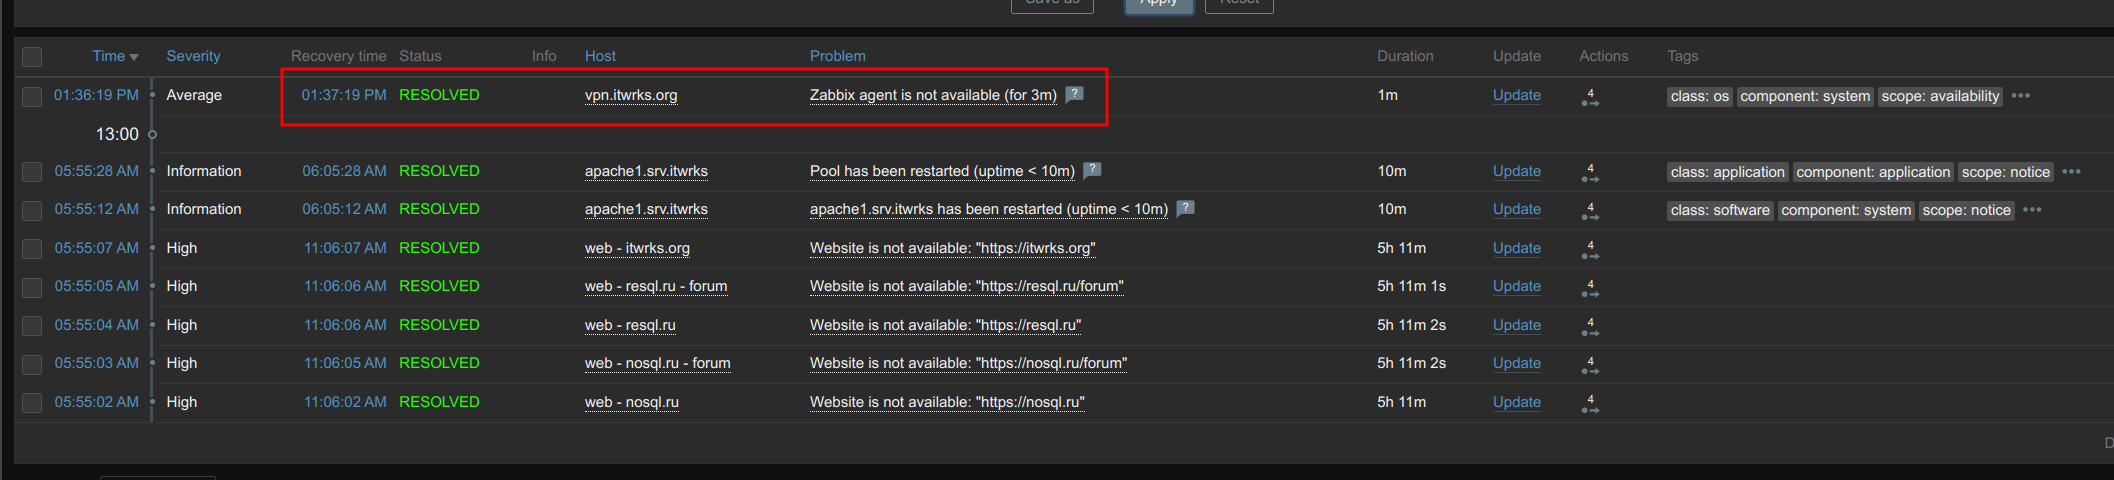Viewport: 2114px width, 480px height.
Task: Show more tags for class: application row
Action: [x=2071, y=172]
